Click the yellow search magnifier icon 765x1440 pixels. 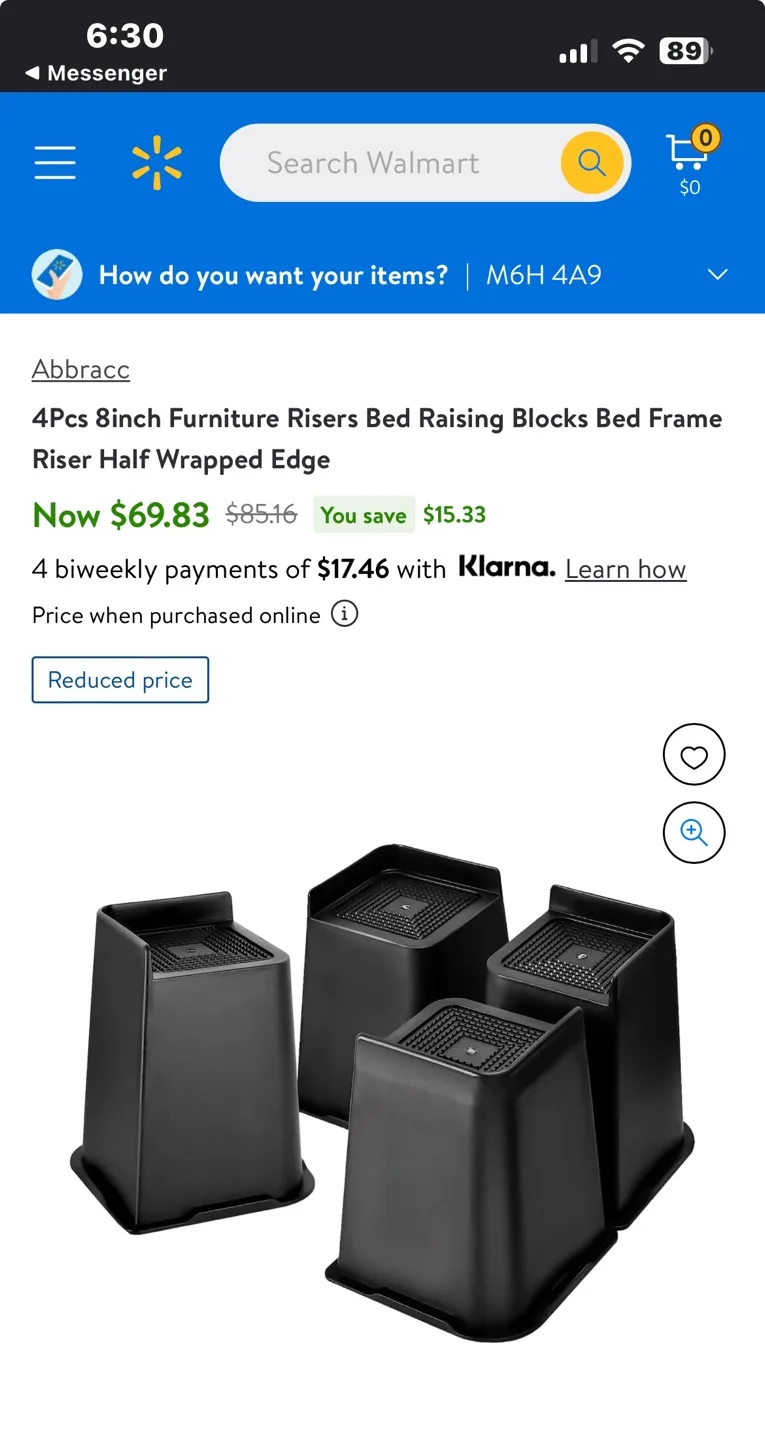[x=590, y=162]
